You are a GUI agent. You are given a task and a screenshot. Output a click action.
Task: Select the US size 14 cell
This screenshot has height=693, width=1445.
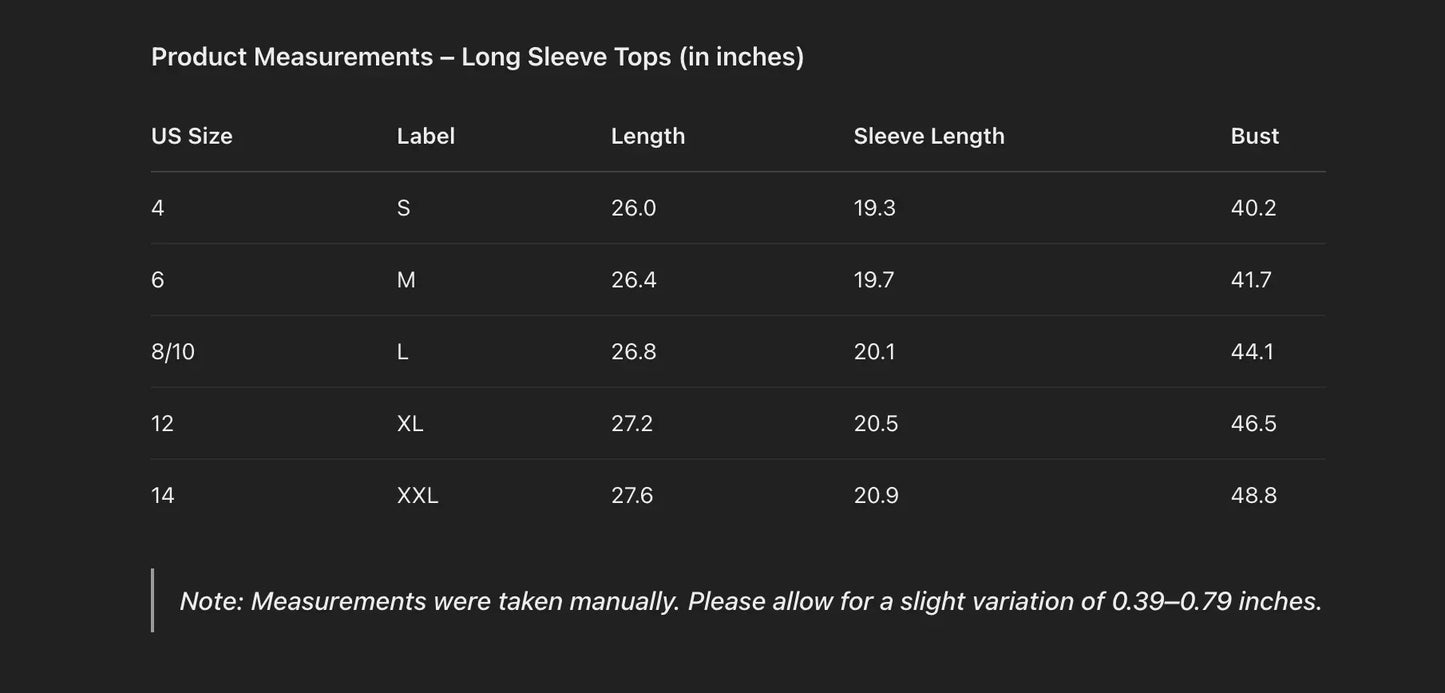pos(163,496)
